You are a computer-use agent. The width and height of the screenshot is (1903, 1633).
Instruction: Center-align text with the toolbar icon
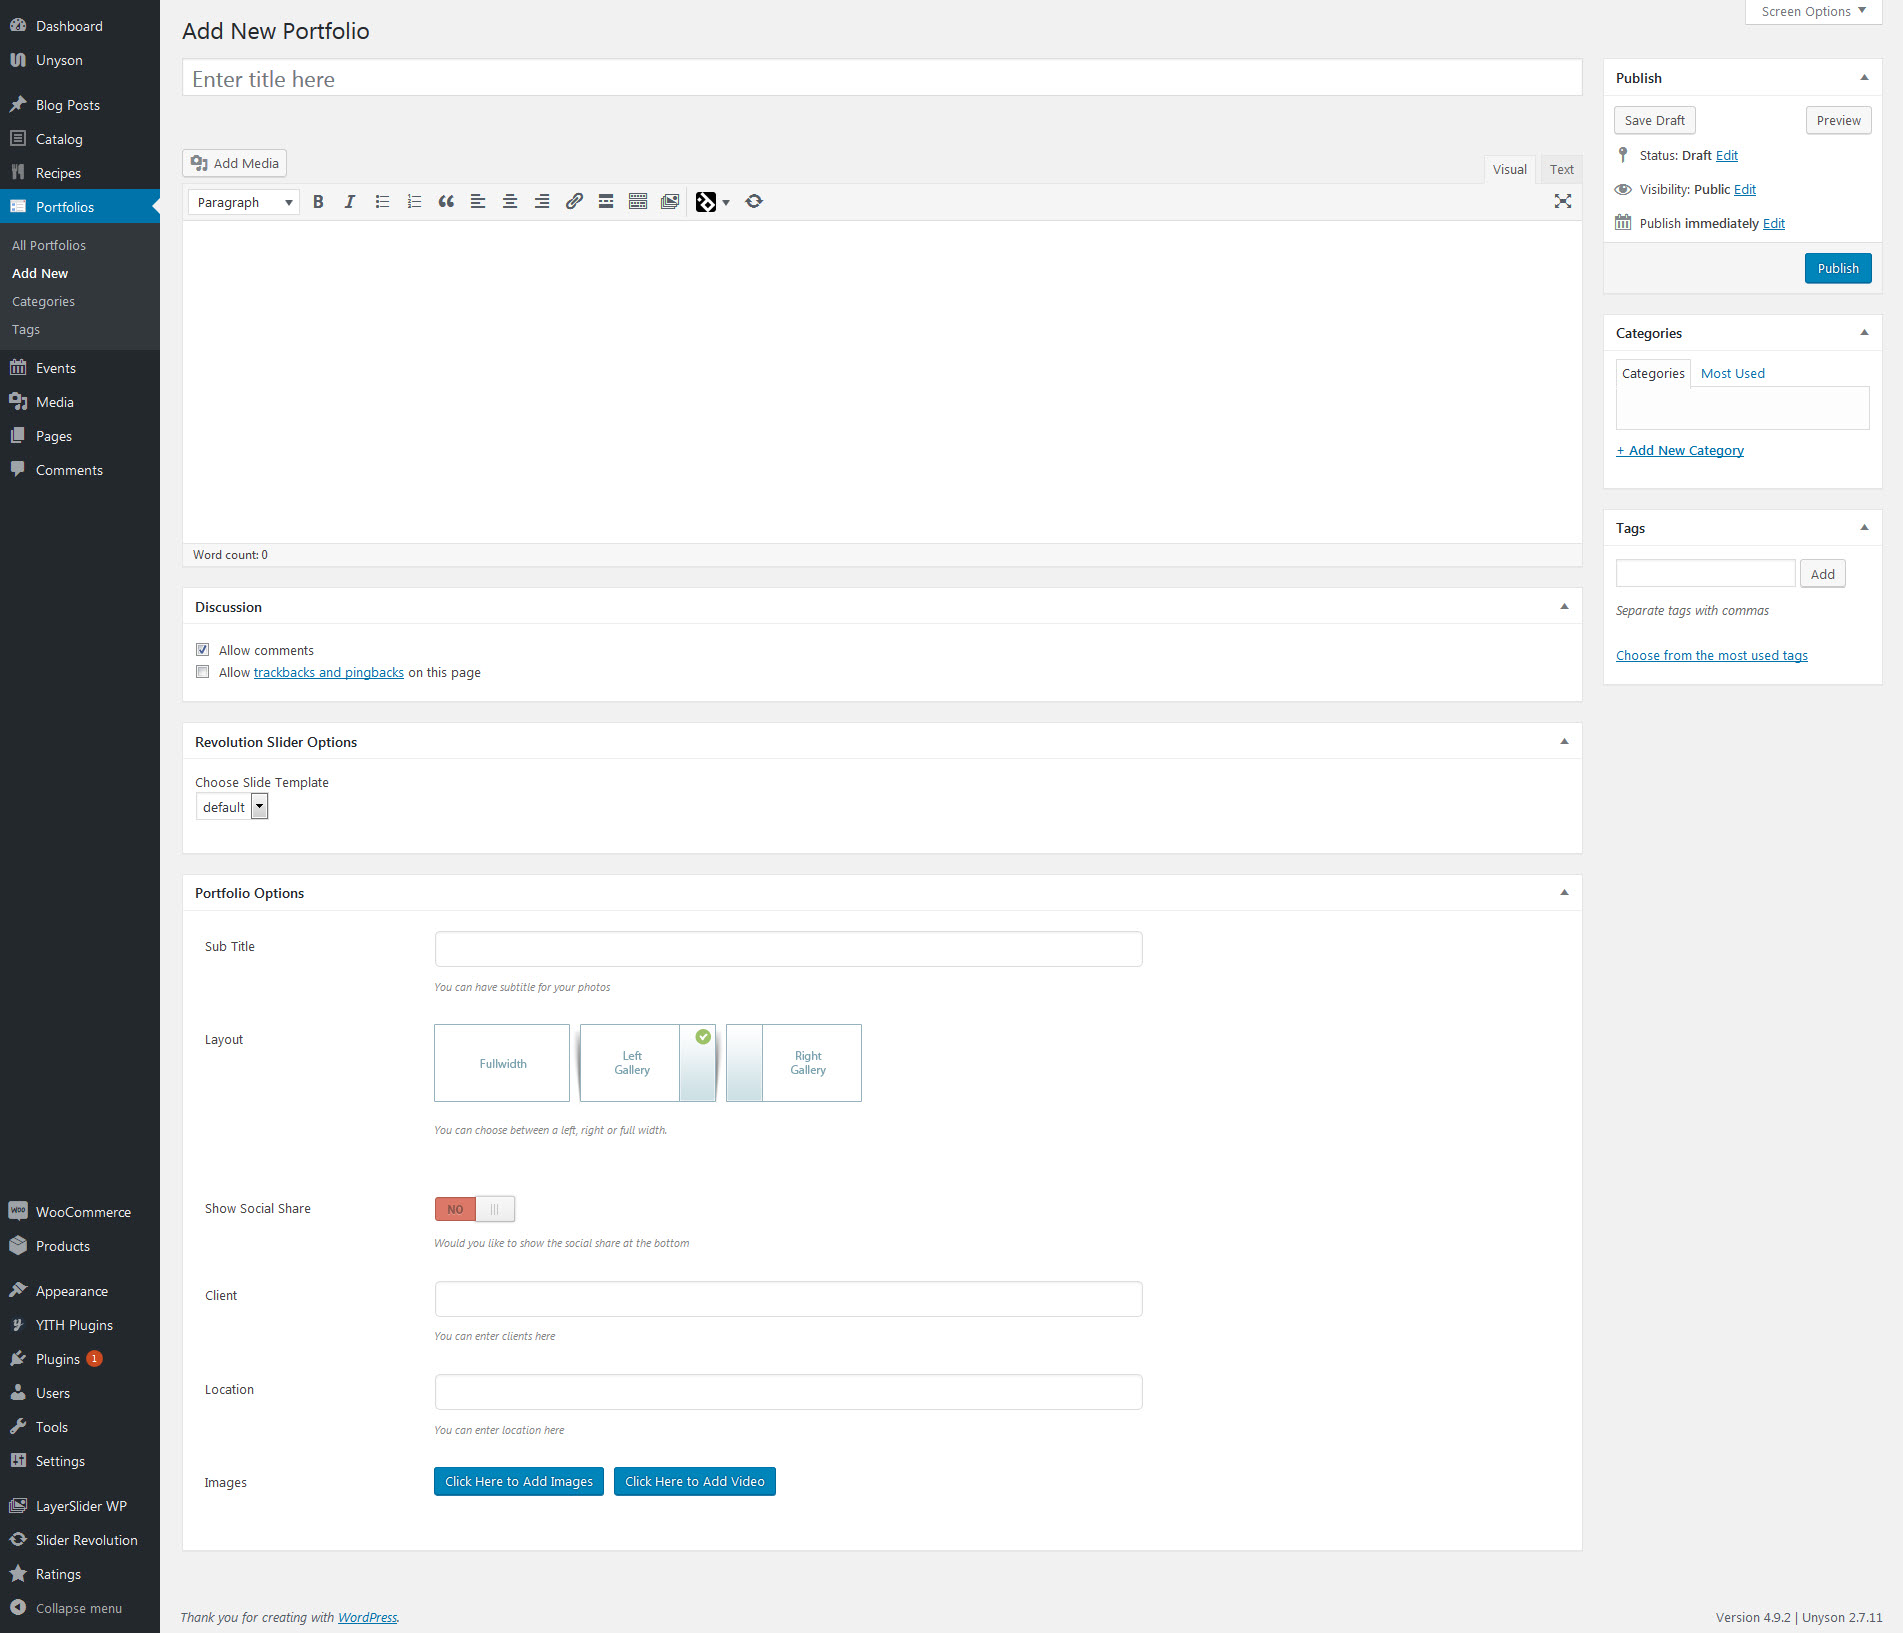pyautogui.click(x=510, y=202)
